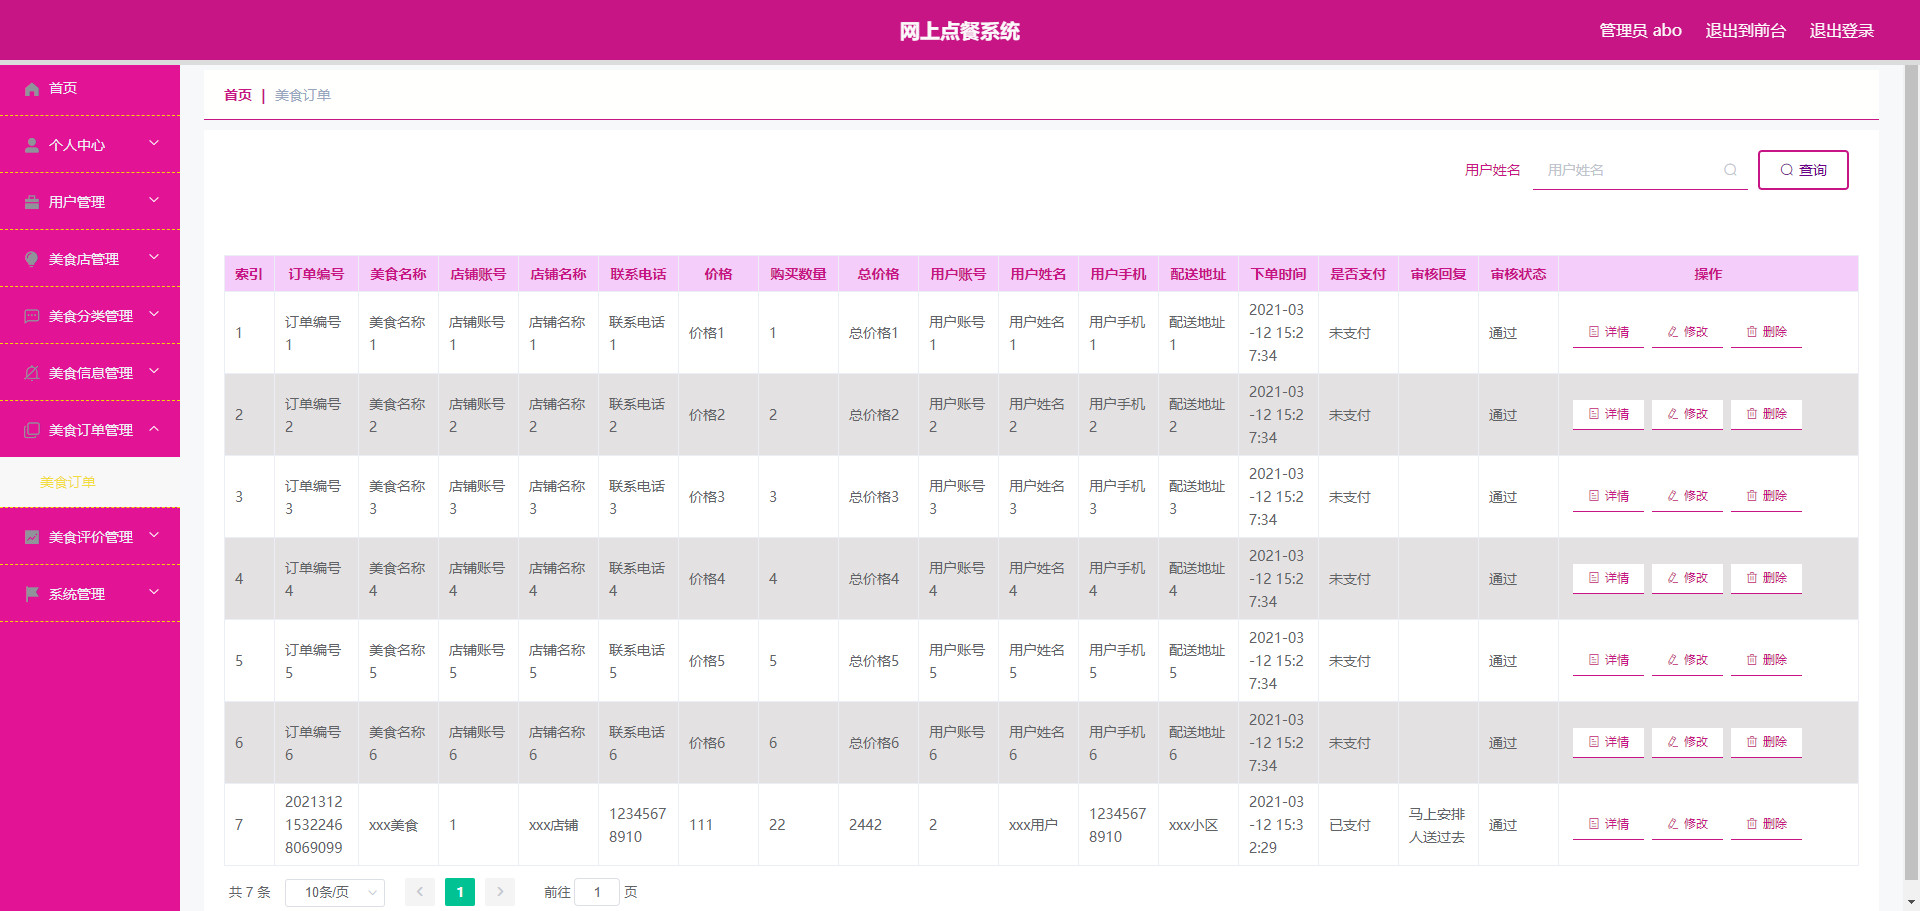Image resolution: width=1920 pixels, height=911 pixels.
Task: Open the 系统管理 menu label
Action: point(77,595)
